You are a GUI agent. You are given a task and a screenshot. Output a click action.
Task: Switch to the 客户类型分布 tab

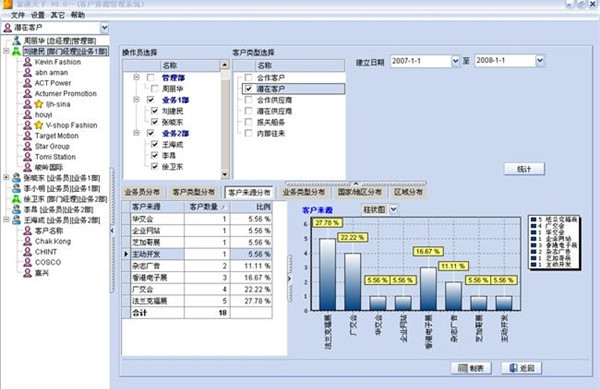pyautogui.click(x=194, y=192)
